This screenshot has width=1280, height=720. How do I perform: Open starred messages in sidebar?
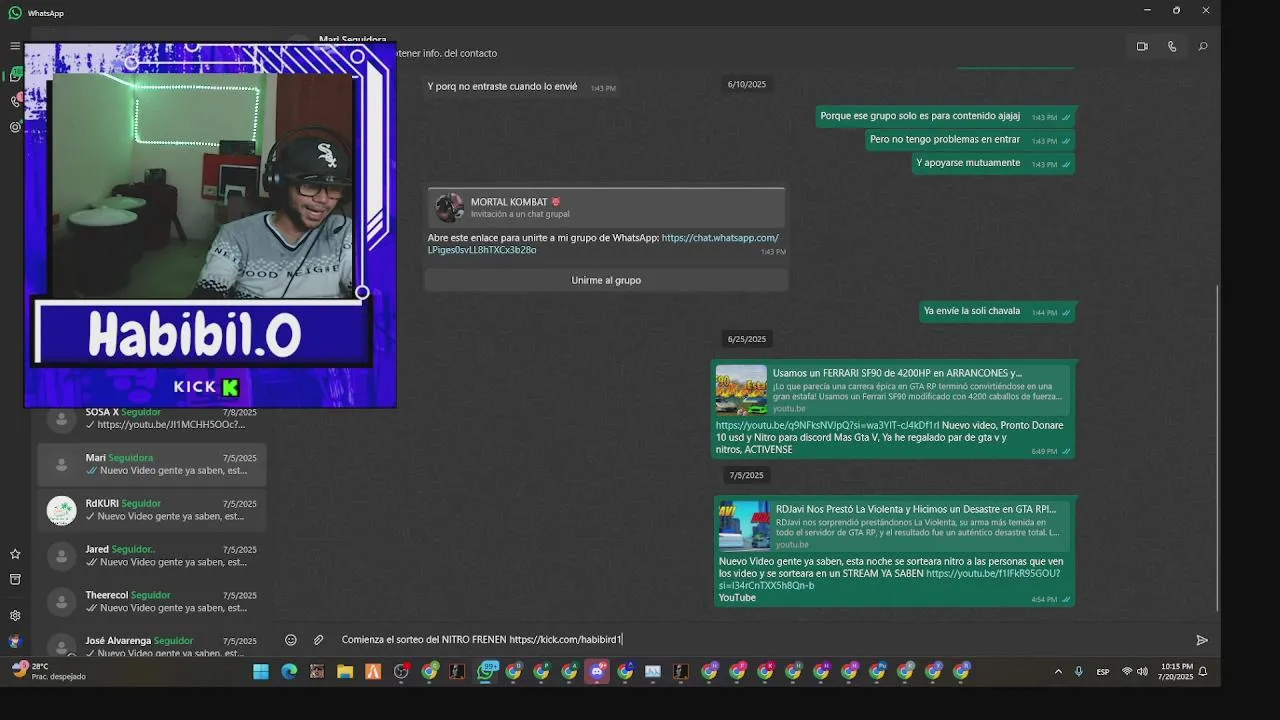pyautogui.click(x=15, y=554)
